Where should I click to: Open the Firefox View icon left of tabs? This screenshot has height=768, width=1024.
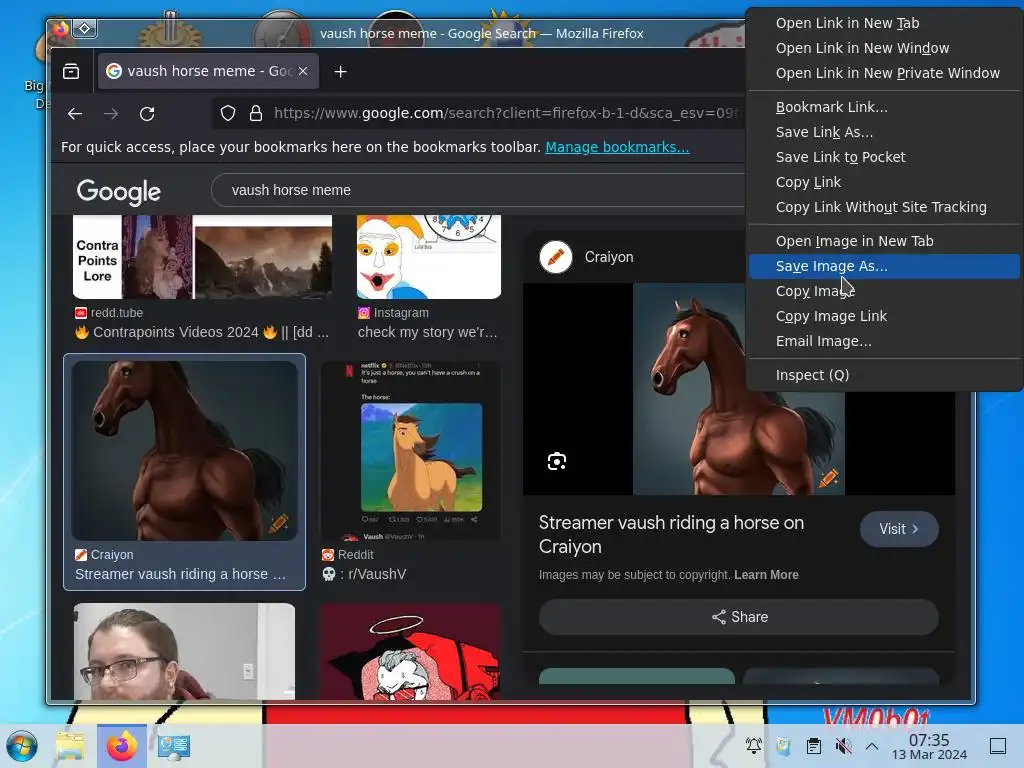point(71,71)
